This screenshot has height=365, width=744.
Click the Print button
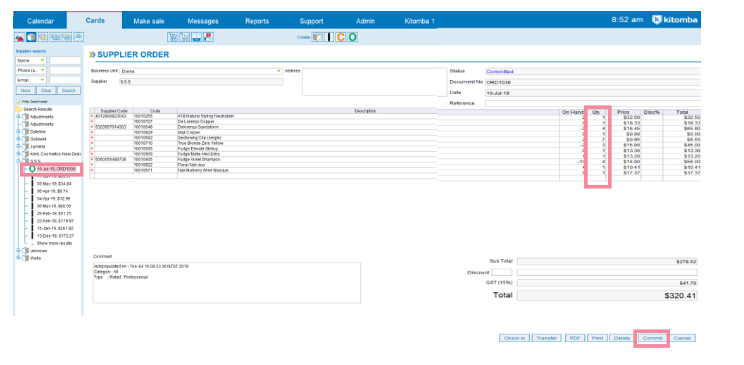[x=597, y=338]
